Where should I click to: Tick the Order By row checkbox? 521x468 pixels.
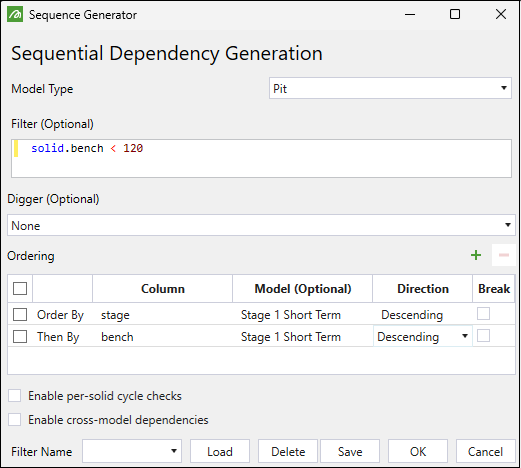tap(20, 314)
